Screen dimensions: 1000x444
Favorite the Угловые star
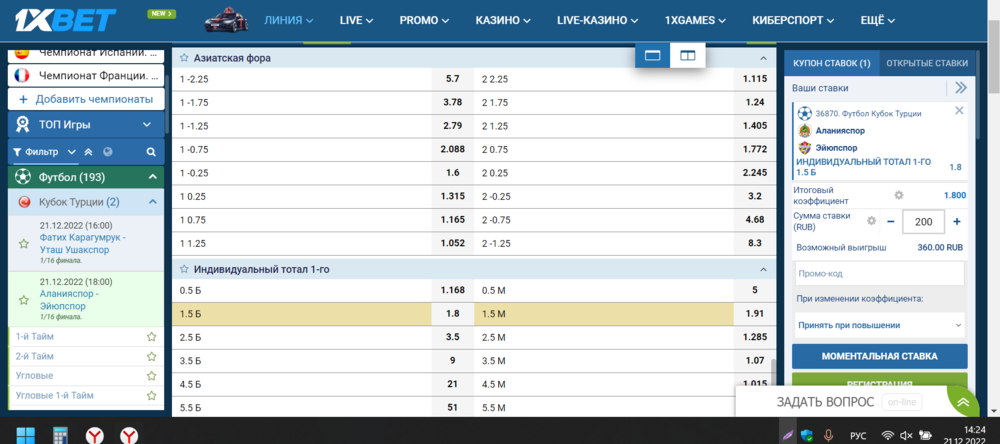tap(152, 376)
